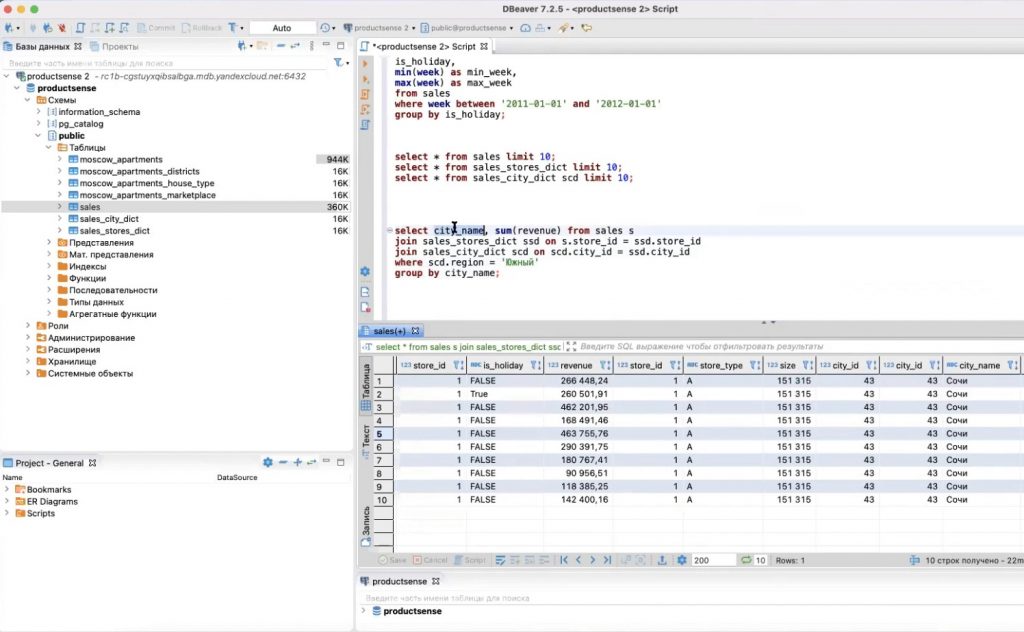Click the Project panel settings gear icon
The height and width of the screenshot is (632, 1024).
(268, 462)
